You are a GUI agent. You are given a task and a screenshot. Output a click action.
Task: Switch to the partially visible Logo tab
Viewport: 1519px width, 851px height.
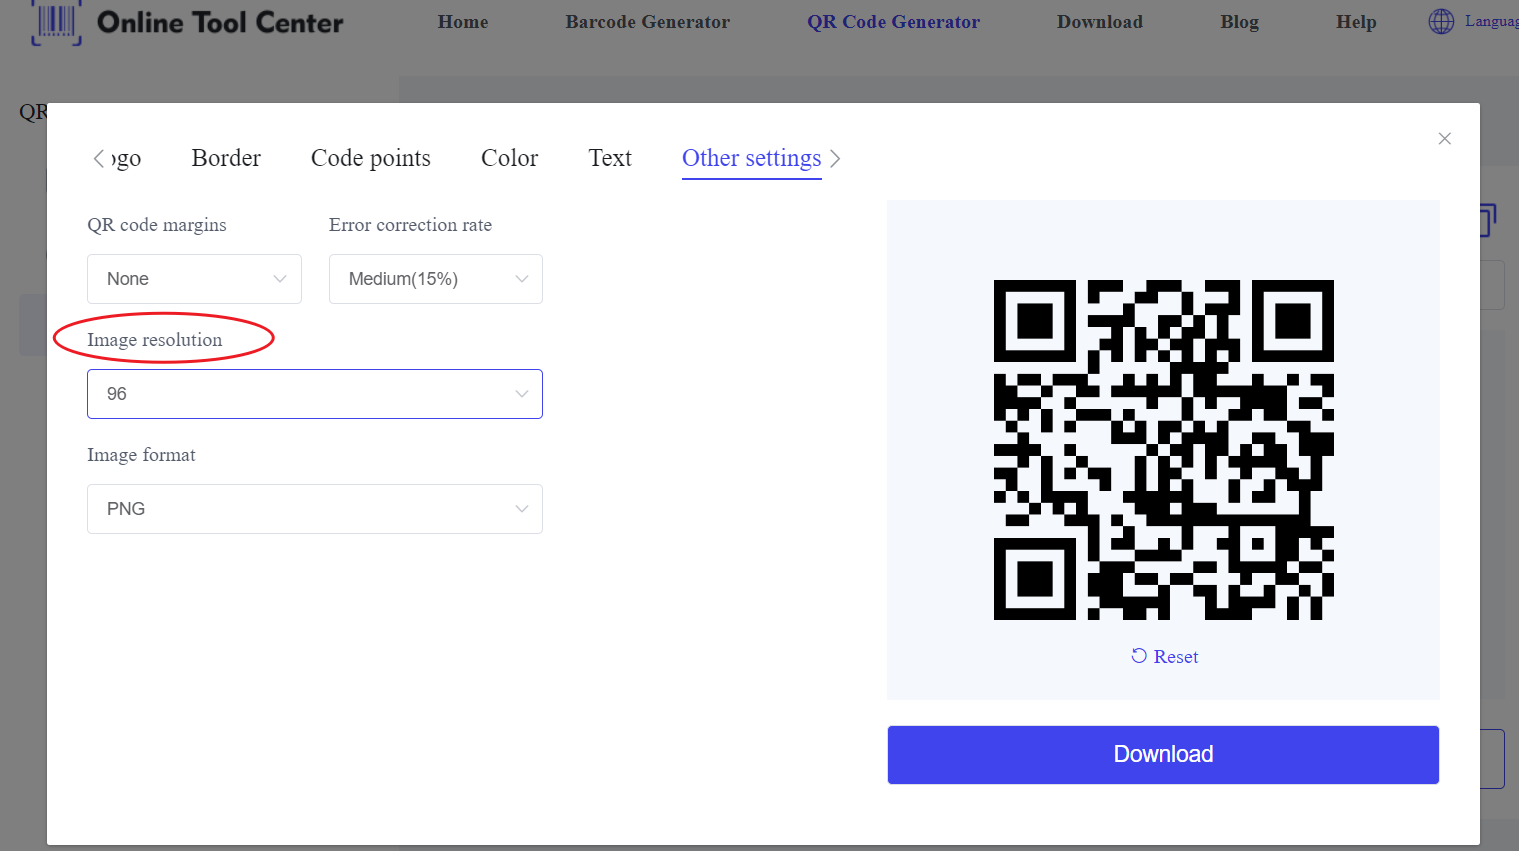(x=125, y=158)
